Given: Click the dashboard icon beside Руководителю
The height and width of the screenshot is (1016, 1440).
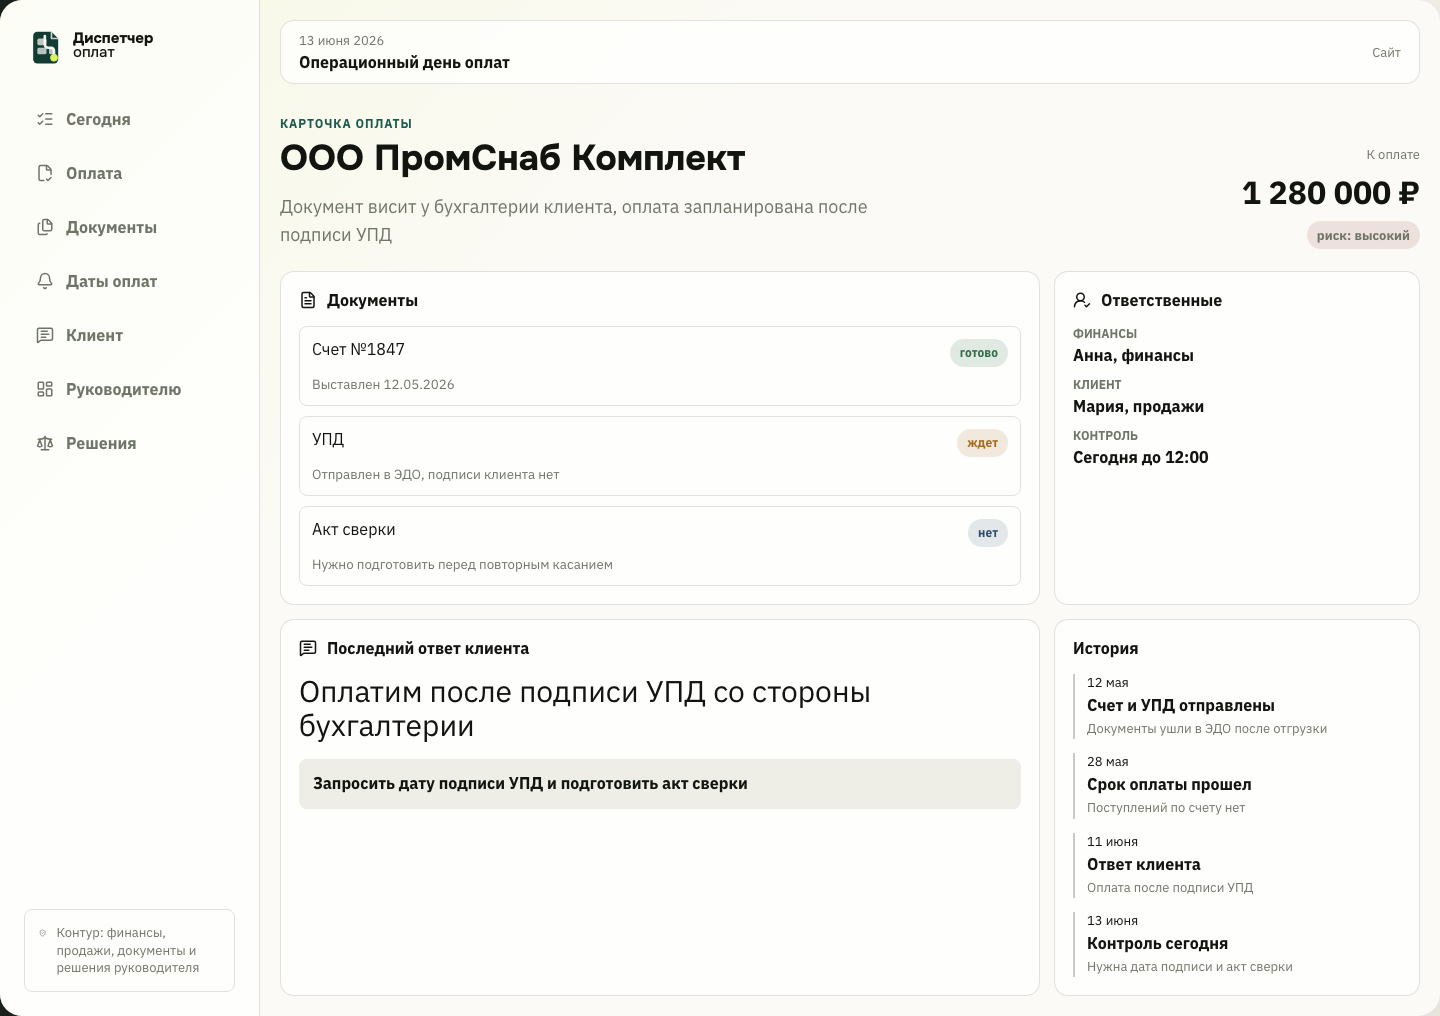Looking at the screenshot, I should 45,389.
